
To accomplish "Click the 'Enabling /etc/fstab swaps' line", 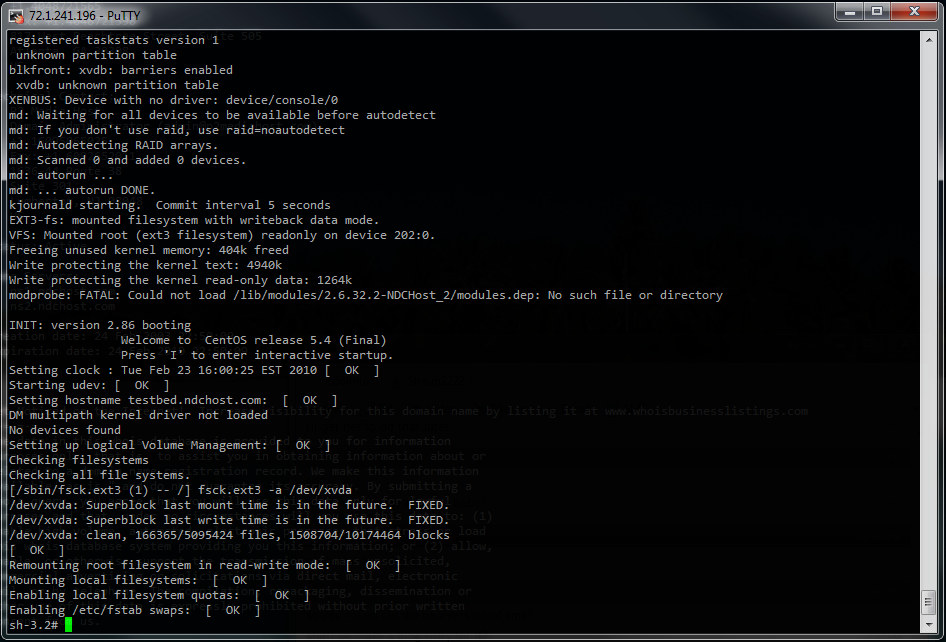I will pyautogui.click(x=104, y=610).
